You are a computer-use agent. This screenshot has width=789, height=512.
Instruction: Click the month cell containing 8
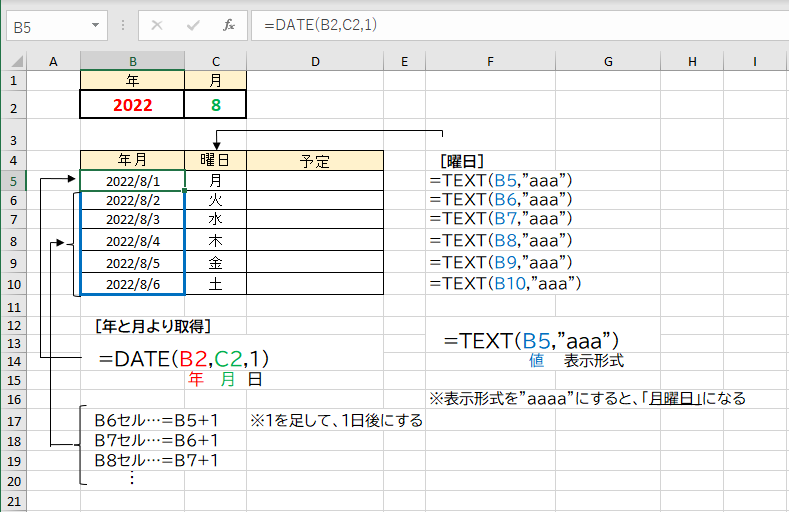click(215, 105)
